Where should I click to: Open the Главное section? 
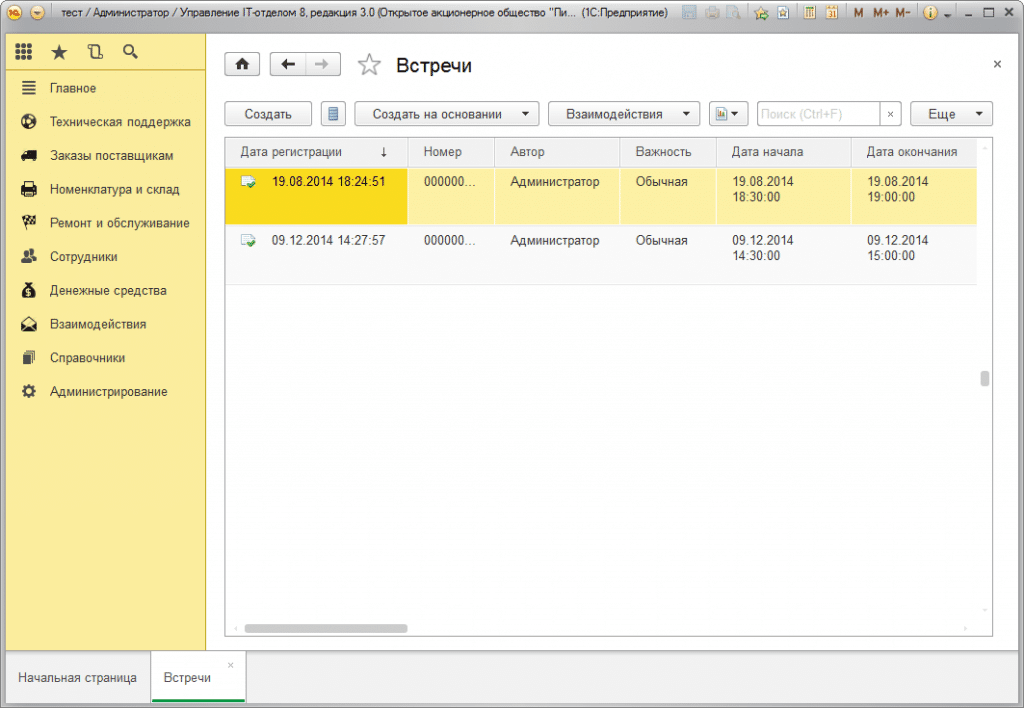(72, 88)
